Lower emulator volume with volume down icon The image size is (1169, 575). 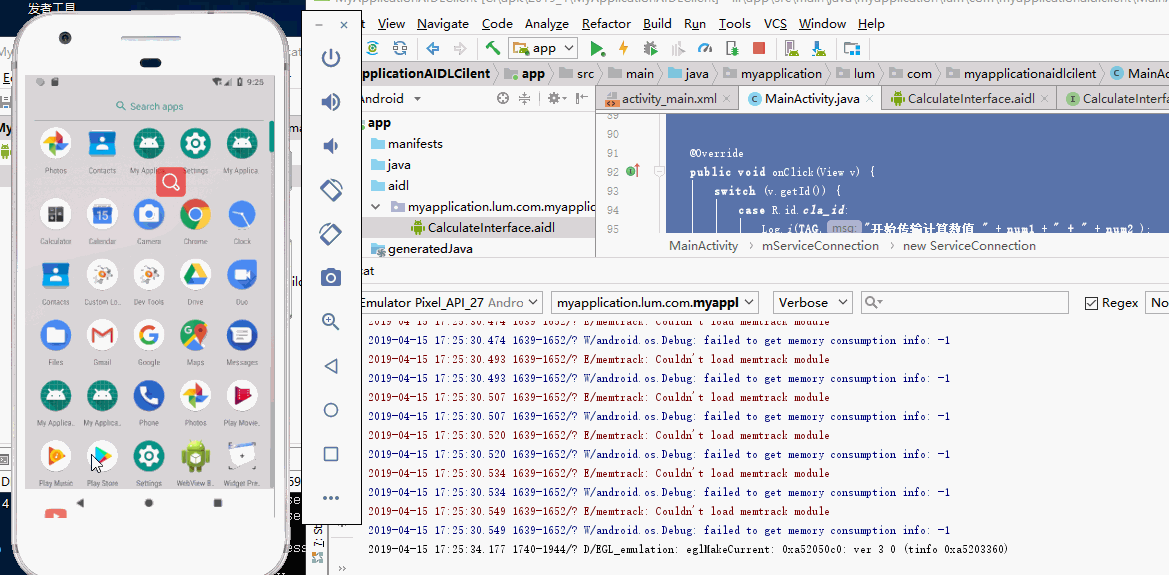tap(330, 146)
